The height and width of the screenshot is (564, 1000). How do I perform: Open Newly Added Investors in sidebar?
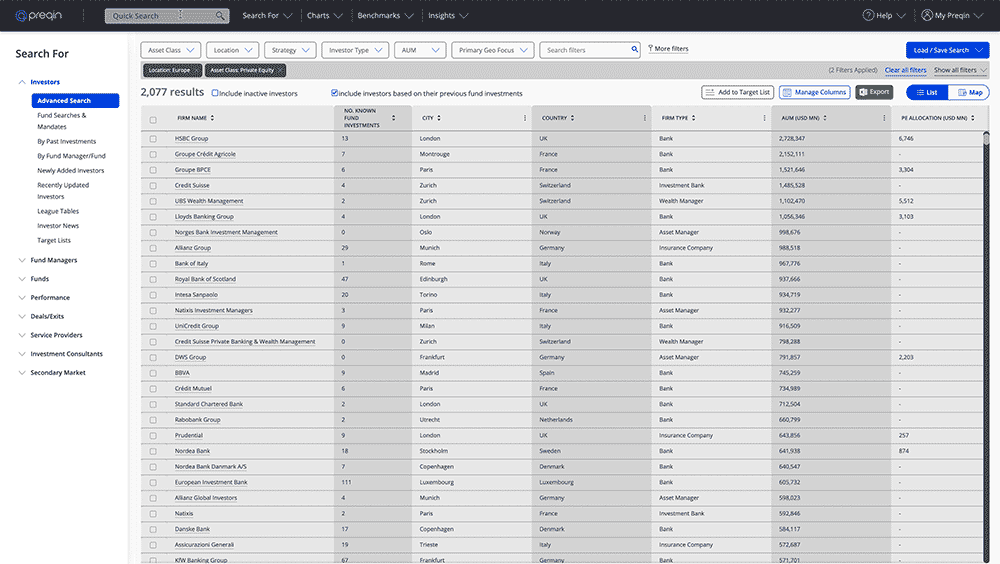[x=71, y=171]
